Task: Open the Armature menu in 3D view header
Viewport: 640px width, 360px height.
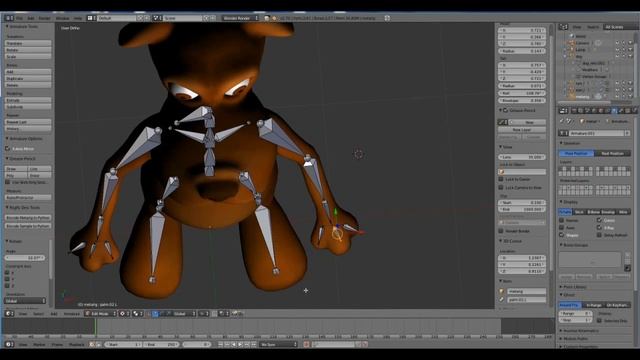Action: click(x=71, y=314)
